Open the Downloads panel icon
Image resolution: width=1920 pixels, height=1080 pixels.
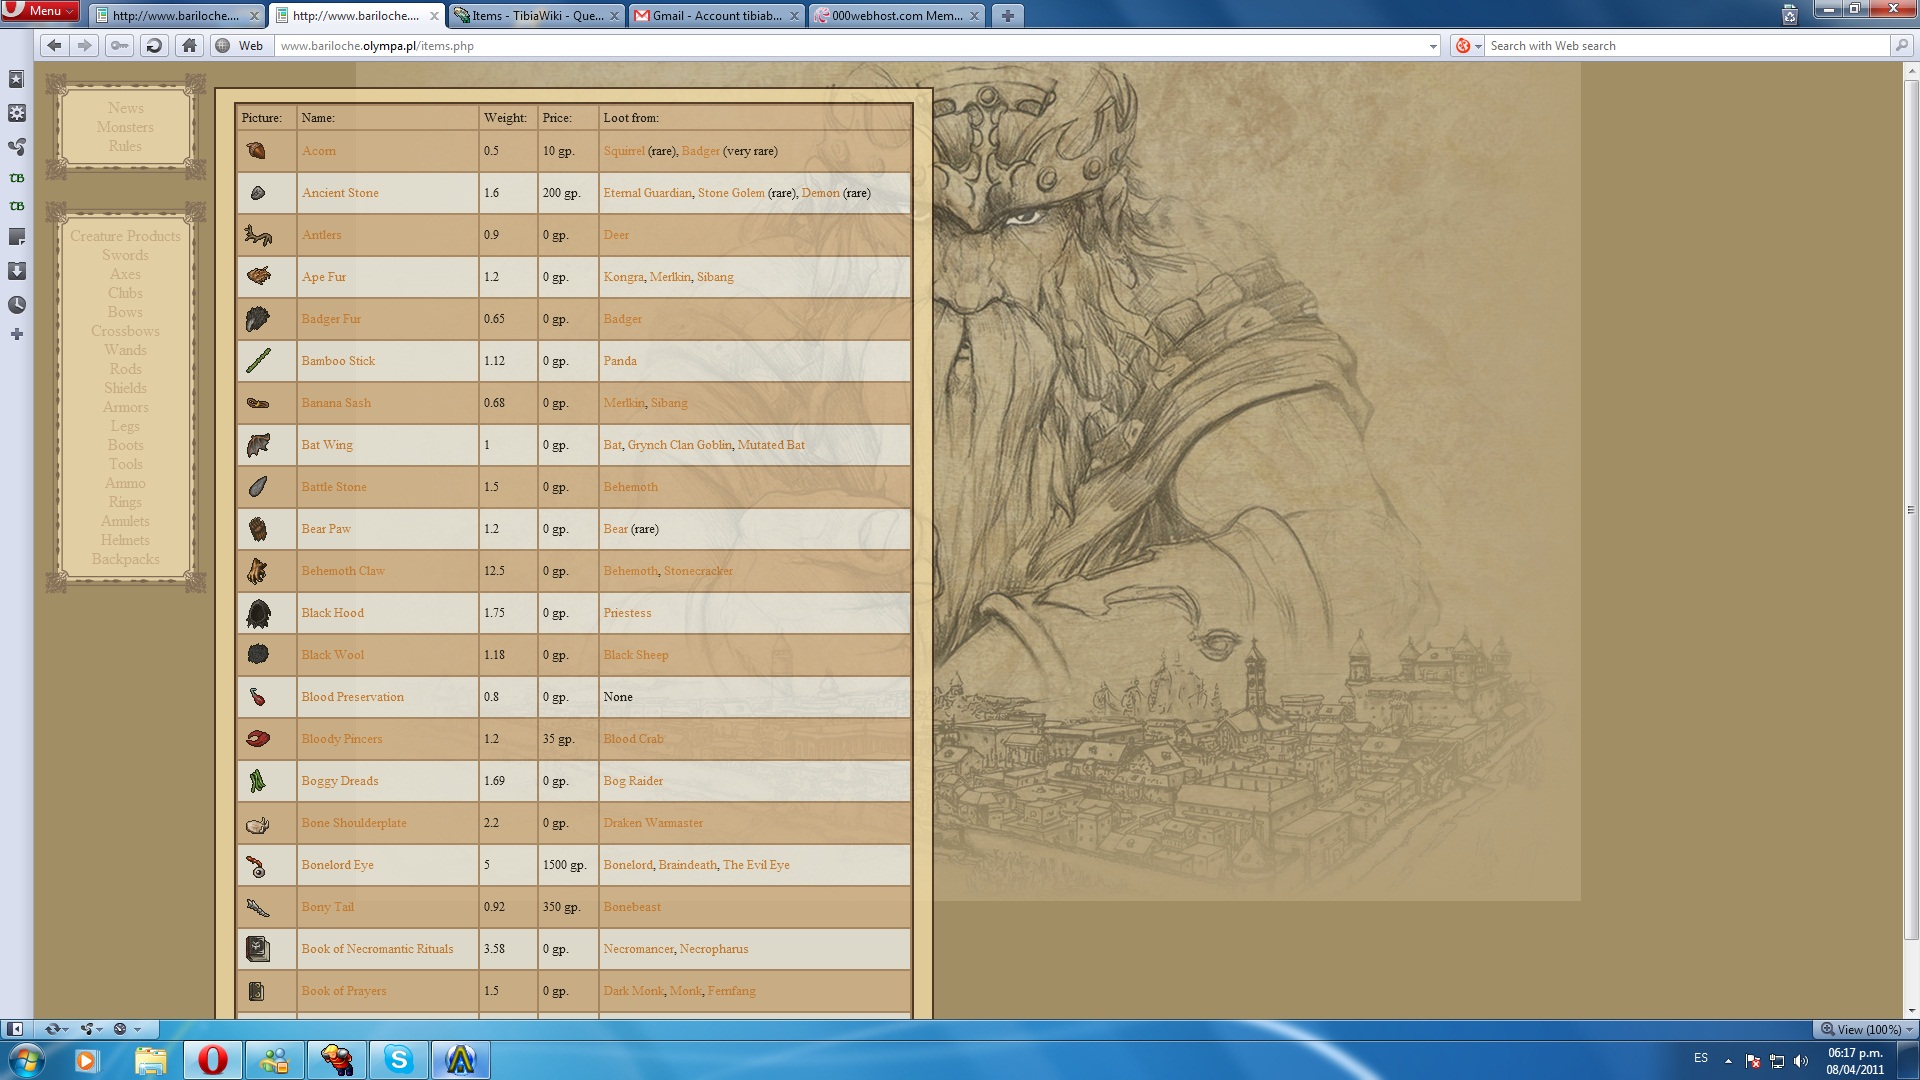[x=16, y=271]
